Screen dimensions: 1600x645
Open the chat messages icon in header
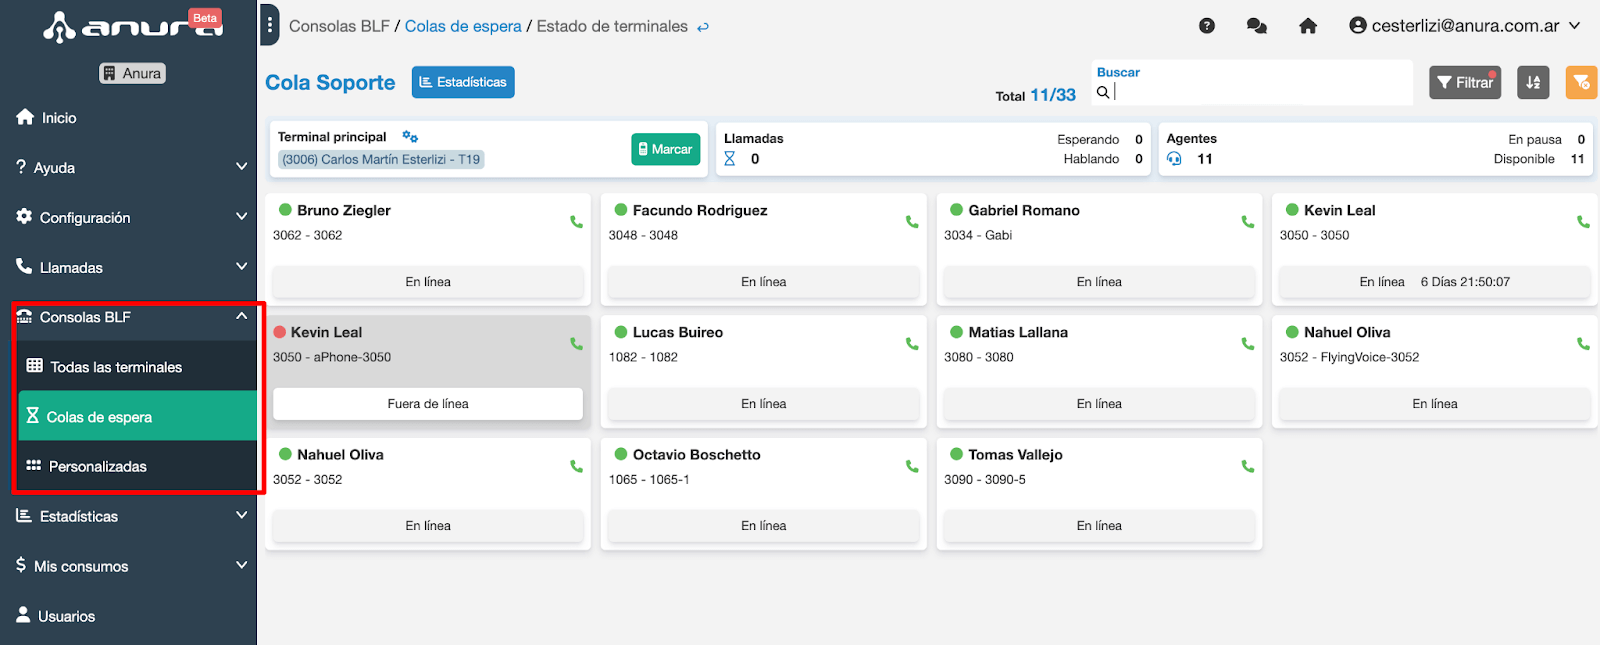[1257, 26]
